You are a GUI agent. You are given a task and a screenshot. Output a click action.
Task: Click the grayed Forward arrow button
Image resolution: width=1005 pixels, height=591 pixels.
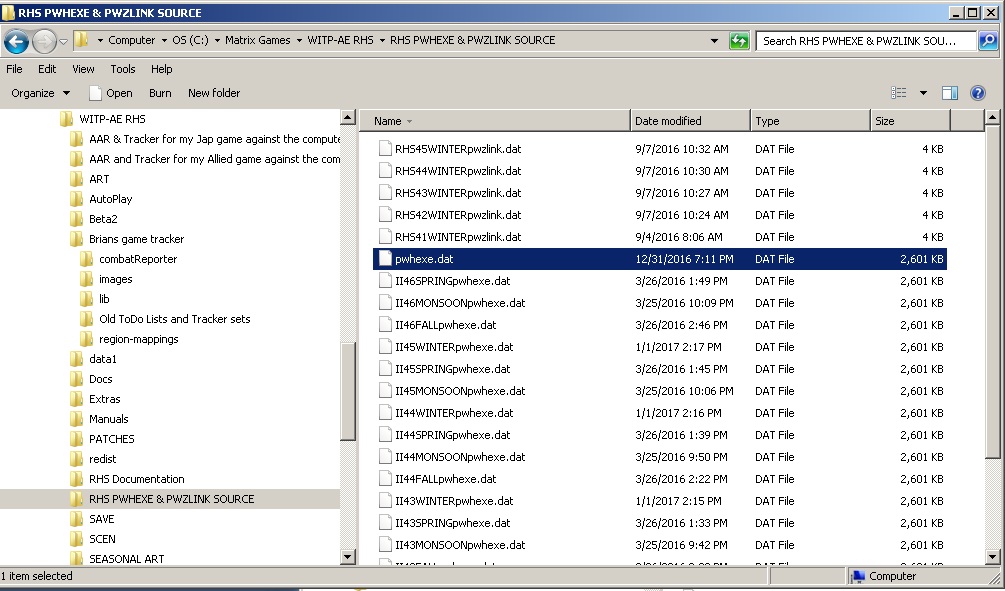[44, 42]
